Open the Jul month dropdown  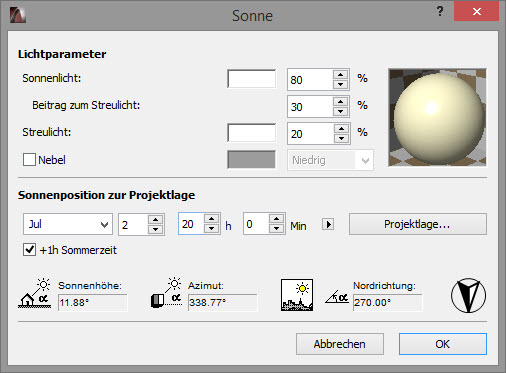tap(68, 224)
